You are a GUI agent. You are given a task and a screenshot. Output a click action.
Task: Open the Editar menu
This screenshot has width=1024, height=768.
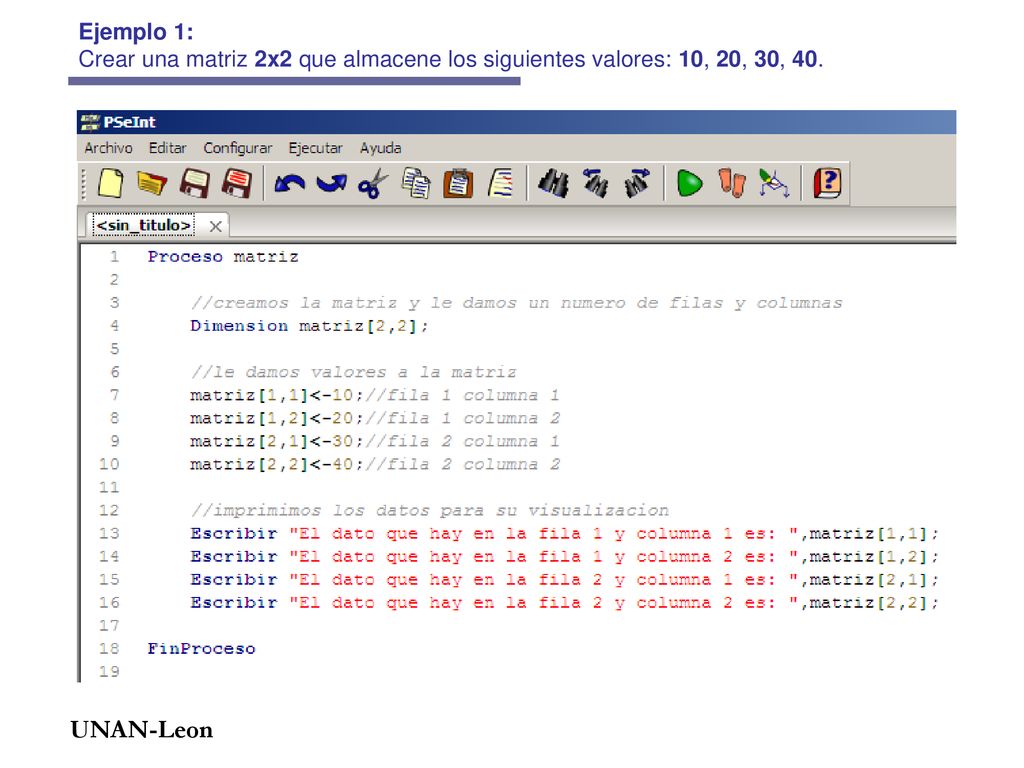(x=167, y=148)
